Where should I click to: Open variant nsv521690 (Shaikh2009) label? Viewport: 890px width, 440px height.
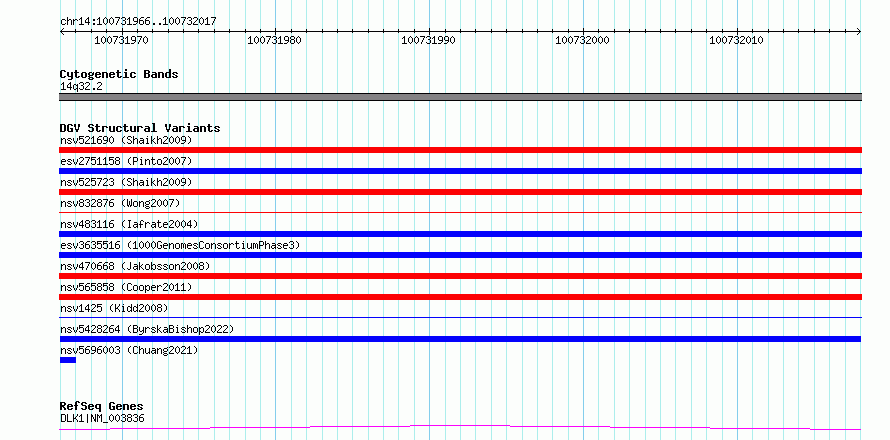point(126,140)
